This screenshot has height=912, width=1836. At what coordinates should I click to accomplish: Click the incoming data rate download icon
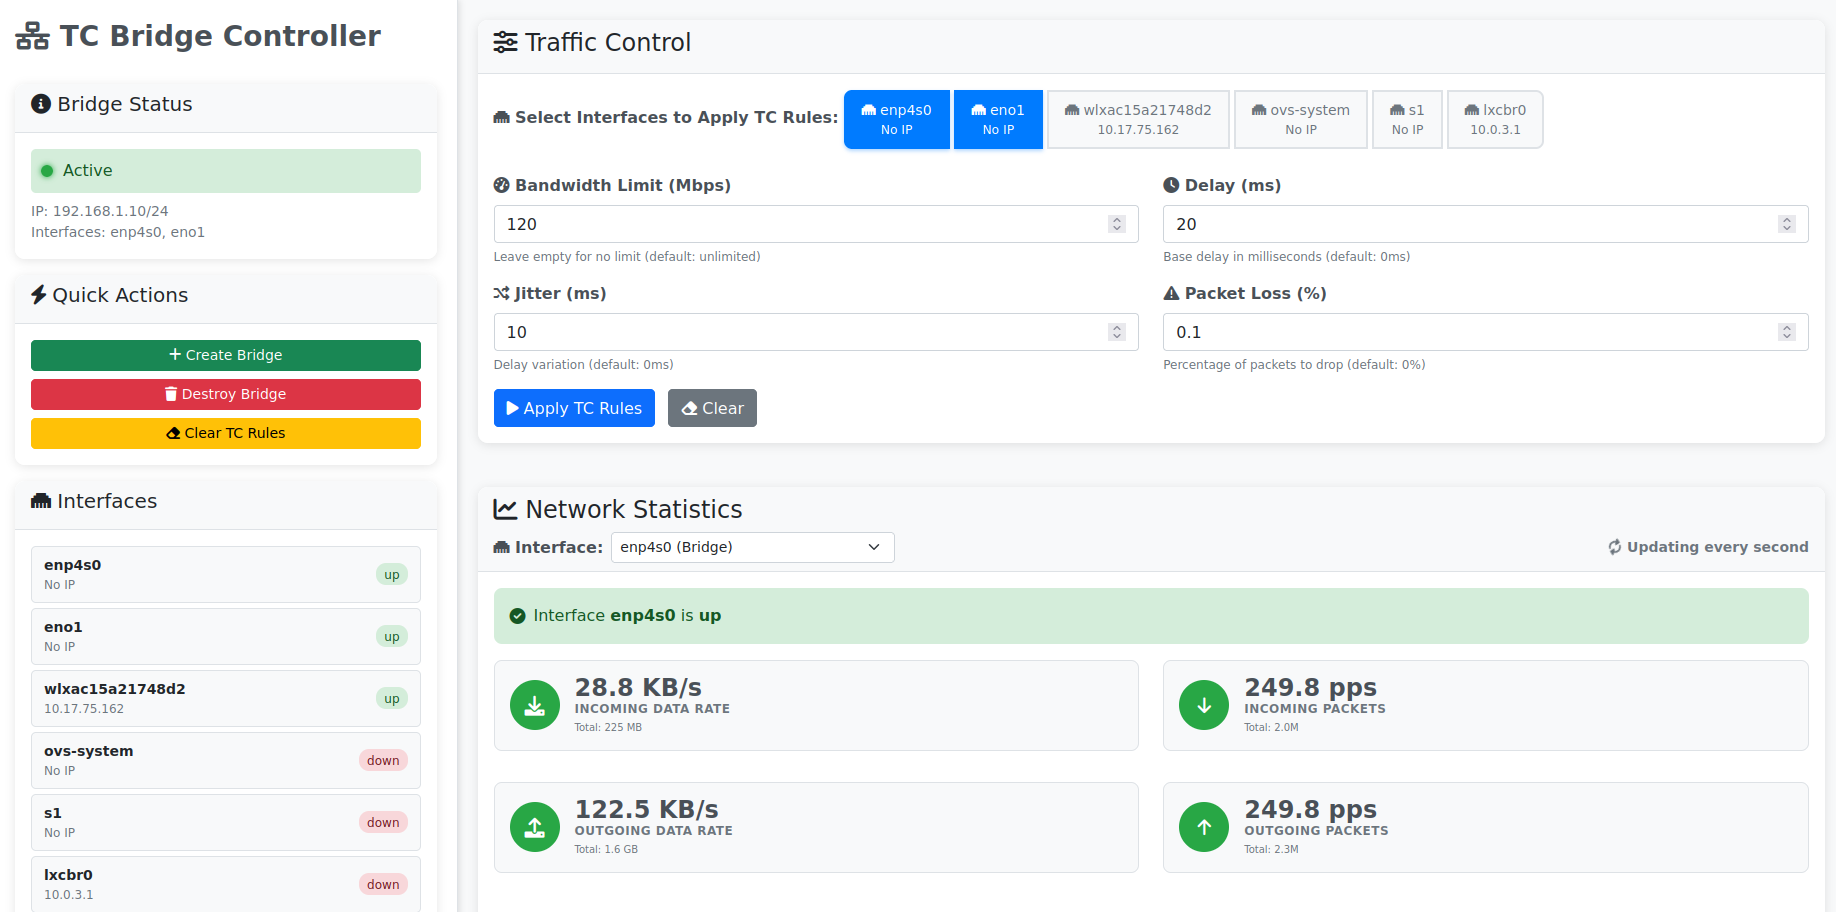tap(535, 706)
